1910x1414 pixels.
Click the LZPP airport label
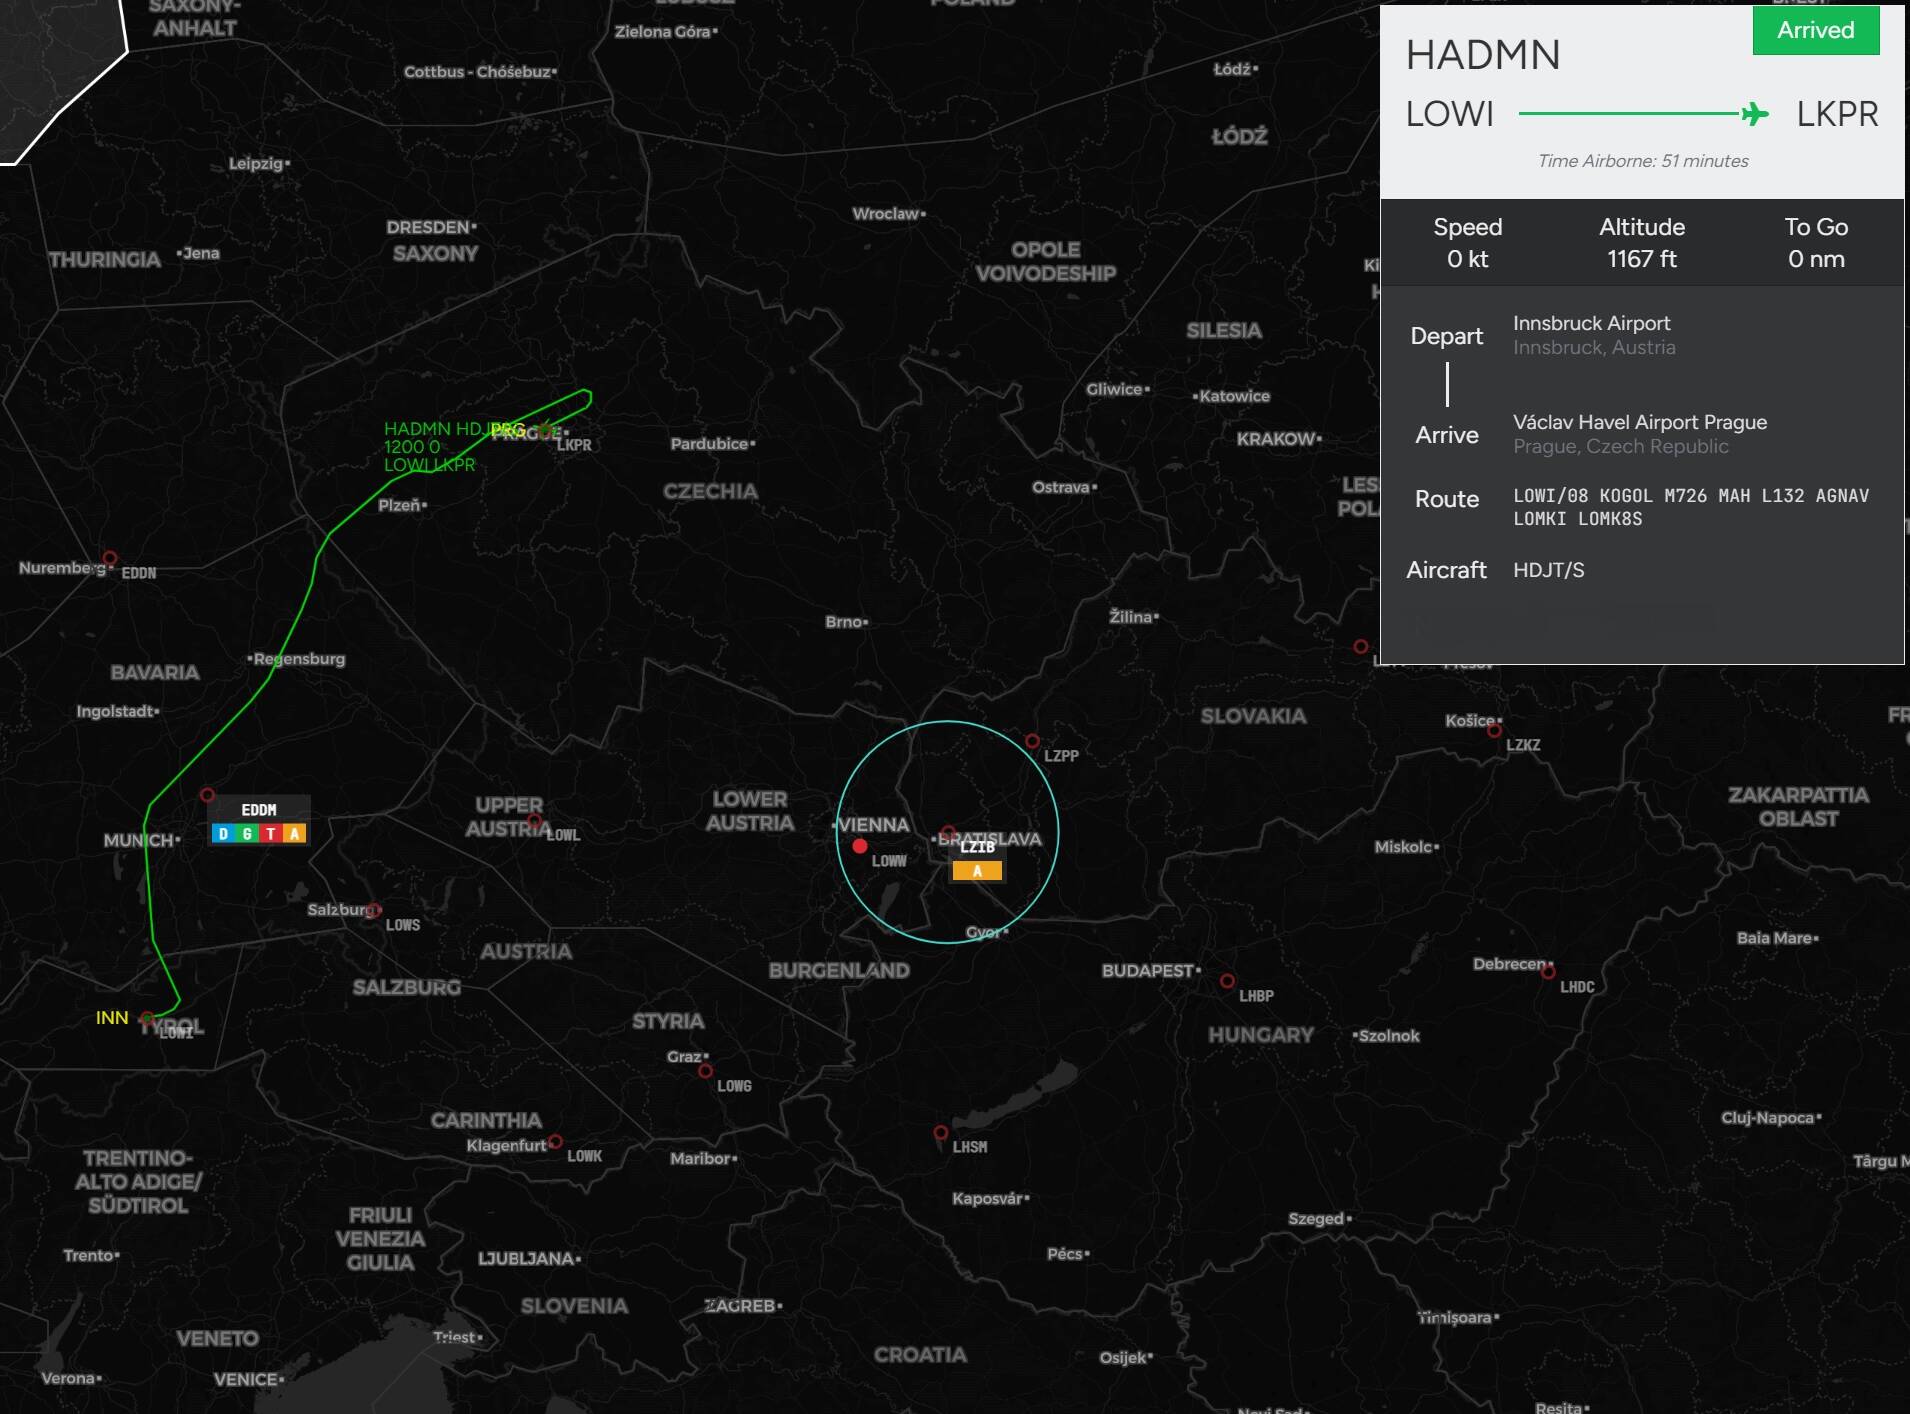click(1061, 756)
